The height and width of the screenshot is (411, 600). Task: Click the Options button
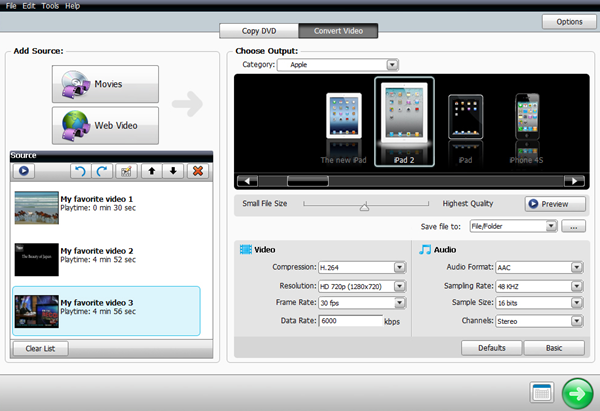pyautogui.click(x=569, y=22)
